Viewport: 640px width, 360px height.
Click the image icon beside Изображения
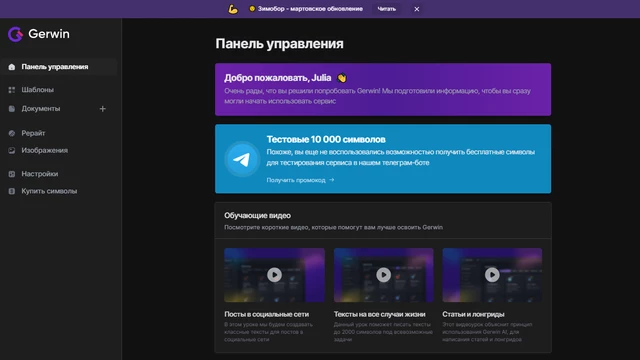click(12, 150)
